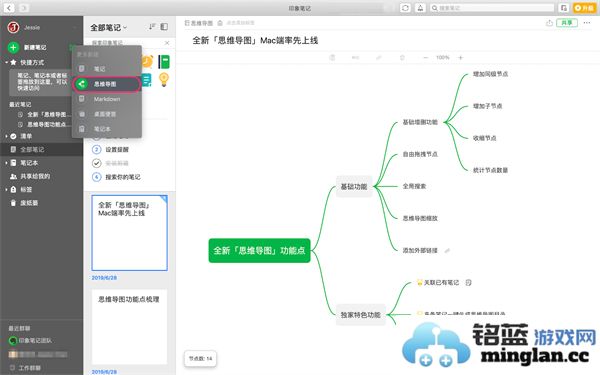Collapse the 快捷方式 section triangle
Image resolution: width=600 pixels, height=375 pixels.
click(6, 62)
